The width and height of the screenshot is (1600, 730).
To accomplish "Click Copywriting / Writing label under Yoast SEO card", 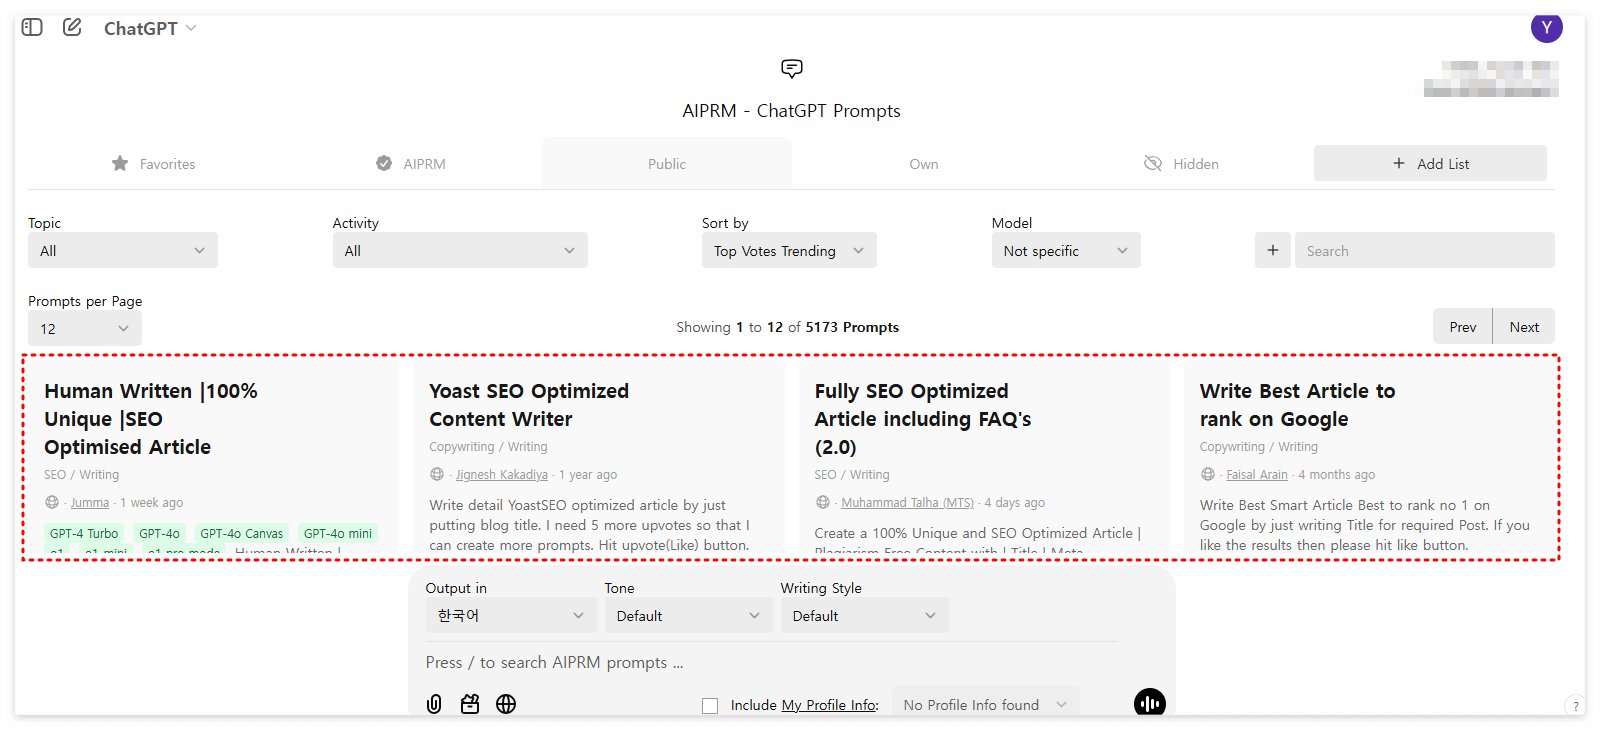I will [x=488, y=447].
